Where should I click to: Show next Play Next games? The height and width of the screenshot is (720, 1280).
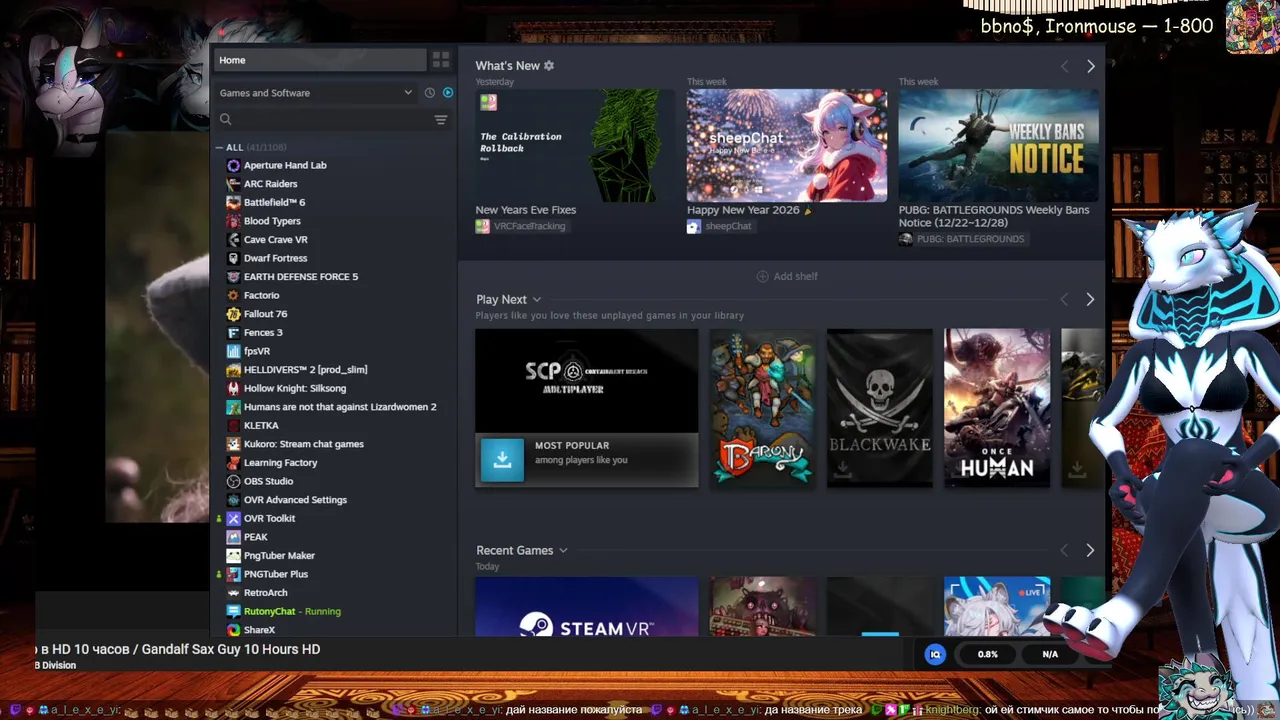point(1090,299)
